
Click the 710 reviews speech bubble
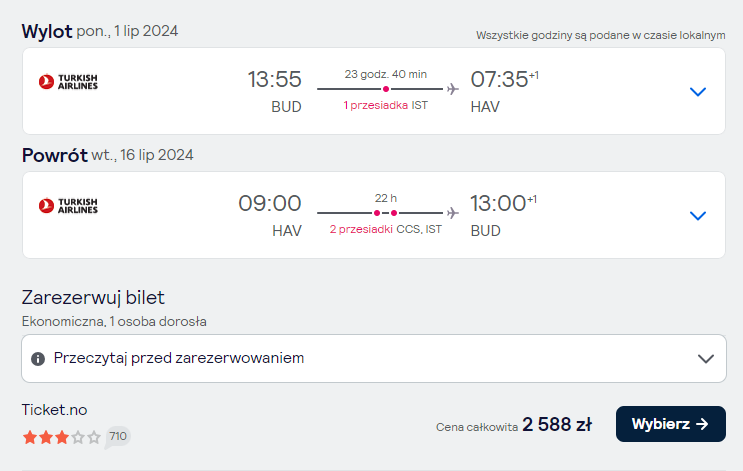[118, 436]
